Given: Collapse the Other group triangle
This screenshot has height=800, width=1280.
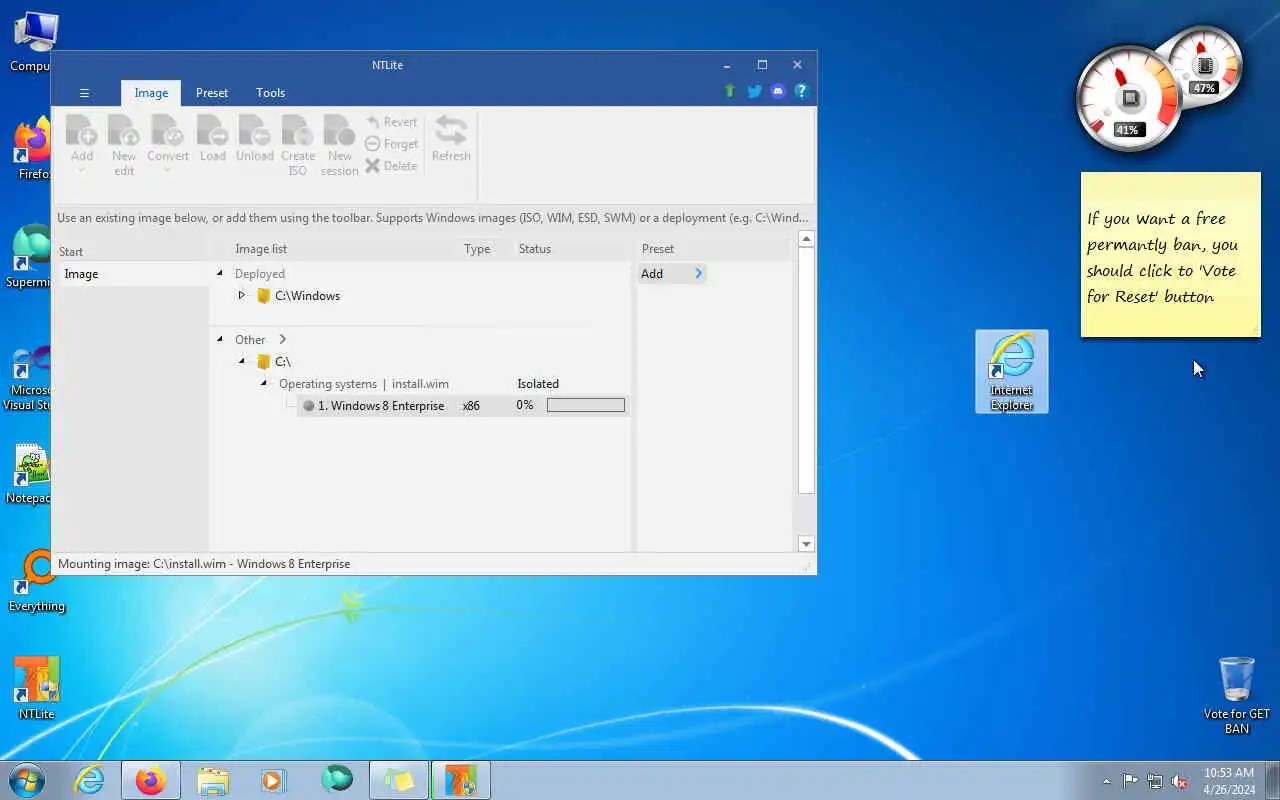Looking at the screenshot, I should [220, 339].
